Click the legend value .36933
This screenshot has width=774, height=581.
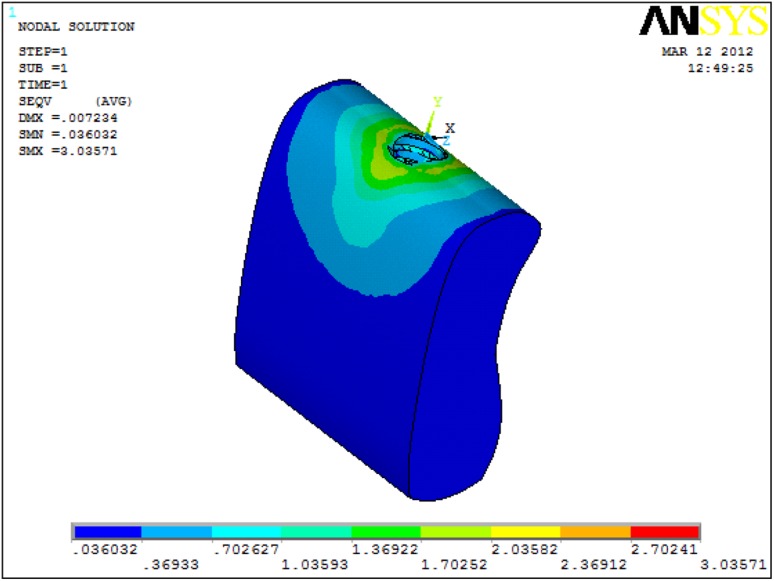click(171, 565)
